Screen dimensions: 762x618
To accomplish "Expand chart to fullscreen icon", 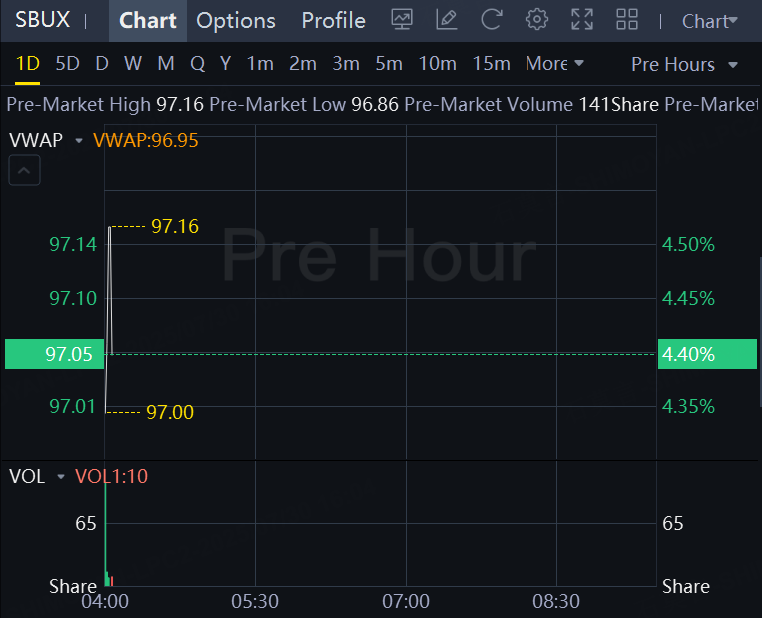I will (x=582, y=20).
